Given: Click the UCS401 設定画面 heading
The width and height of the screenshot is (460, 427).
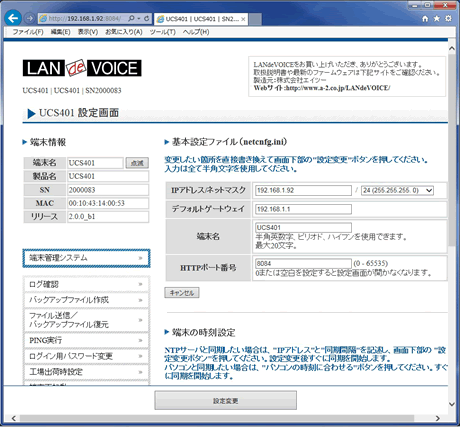Looking at the screenshot, I should (x=79, y=113).
